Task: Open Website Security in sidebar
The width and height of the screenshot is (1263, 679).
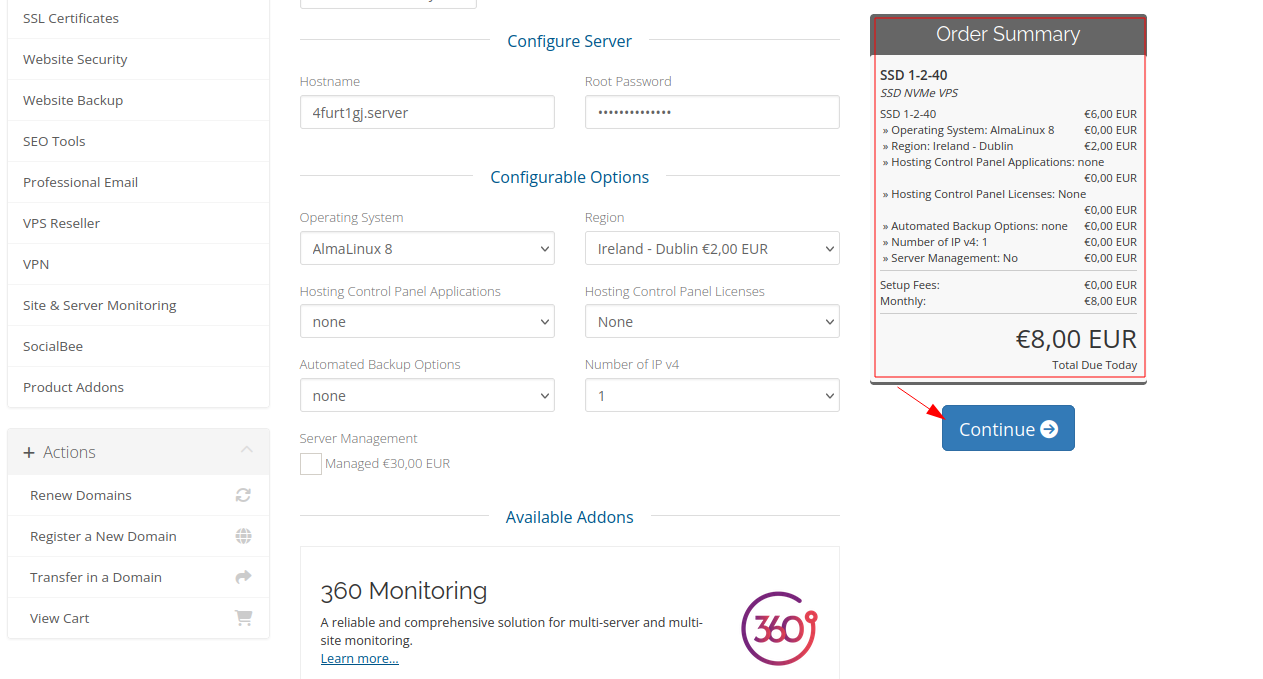Action: coord(138,59)
